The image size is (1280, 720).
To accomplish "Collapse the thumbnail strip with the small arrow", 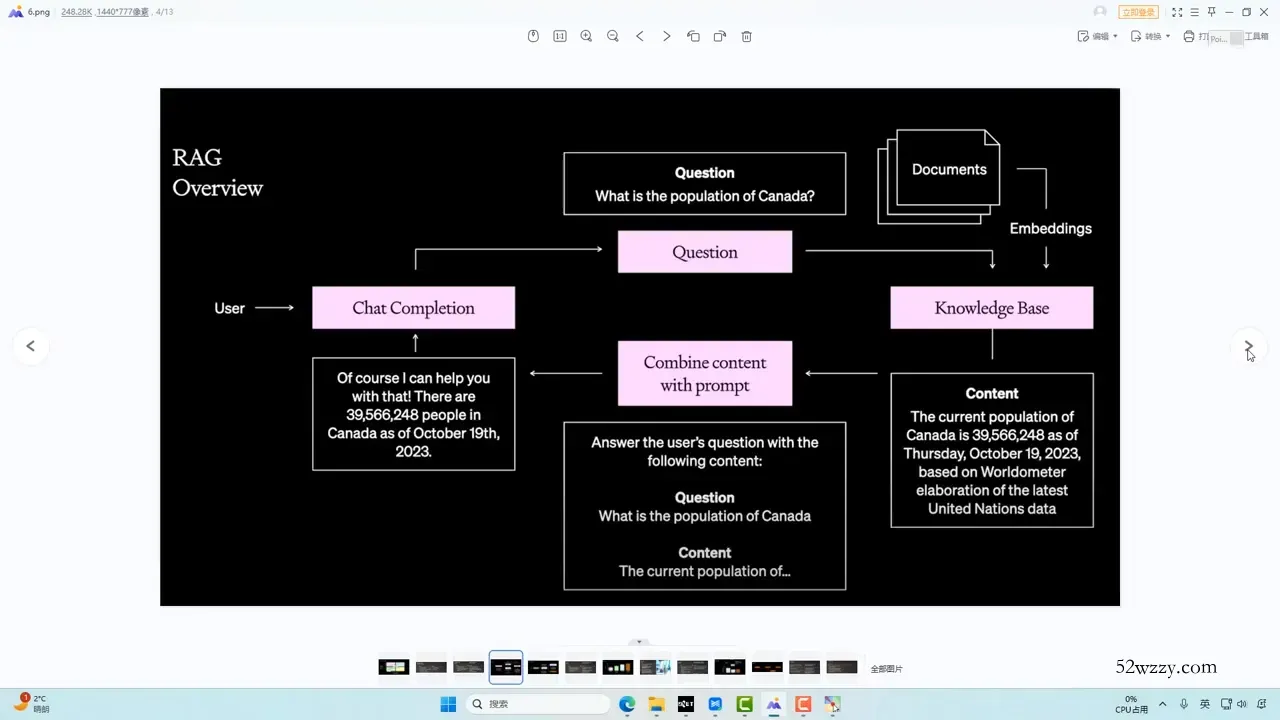I will click(x=640, y=642).
